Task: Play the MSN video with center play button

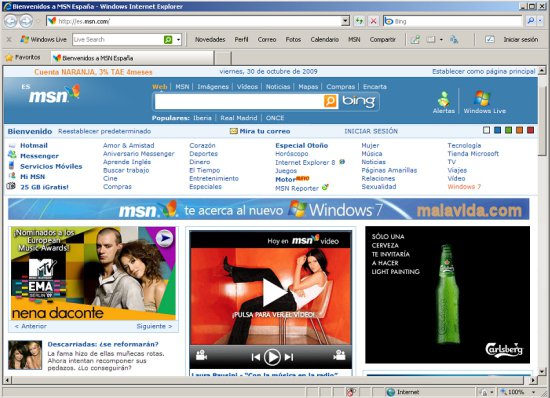Action: [275, 292]
